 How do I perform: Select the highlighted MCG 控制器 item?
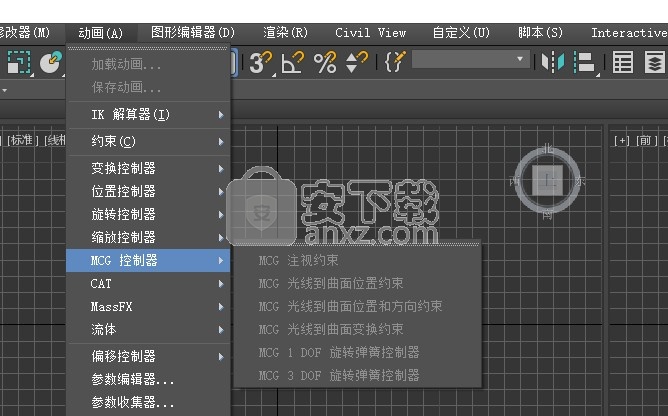[x=148, y=260]
